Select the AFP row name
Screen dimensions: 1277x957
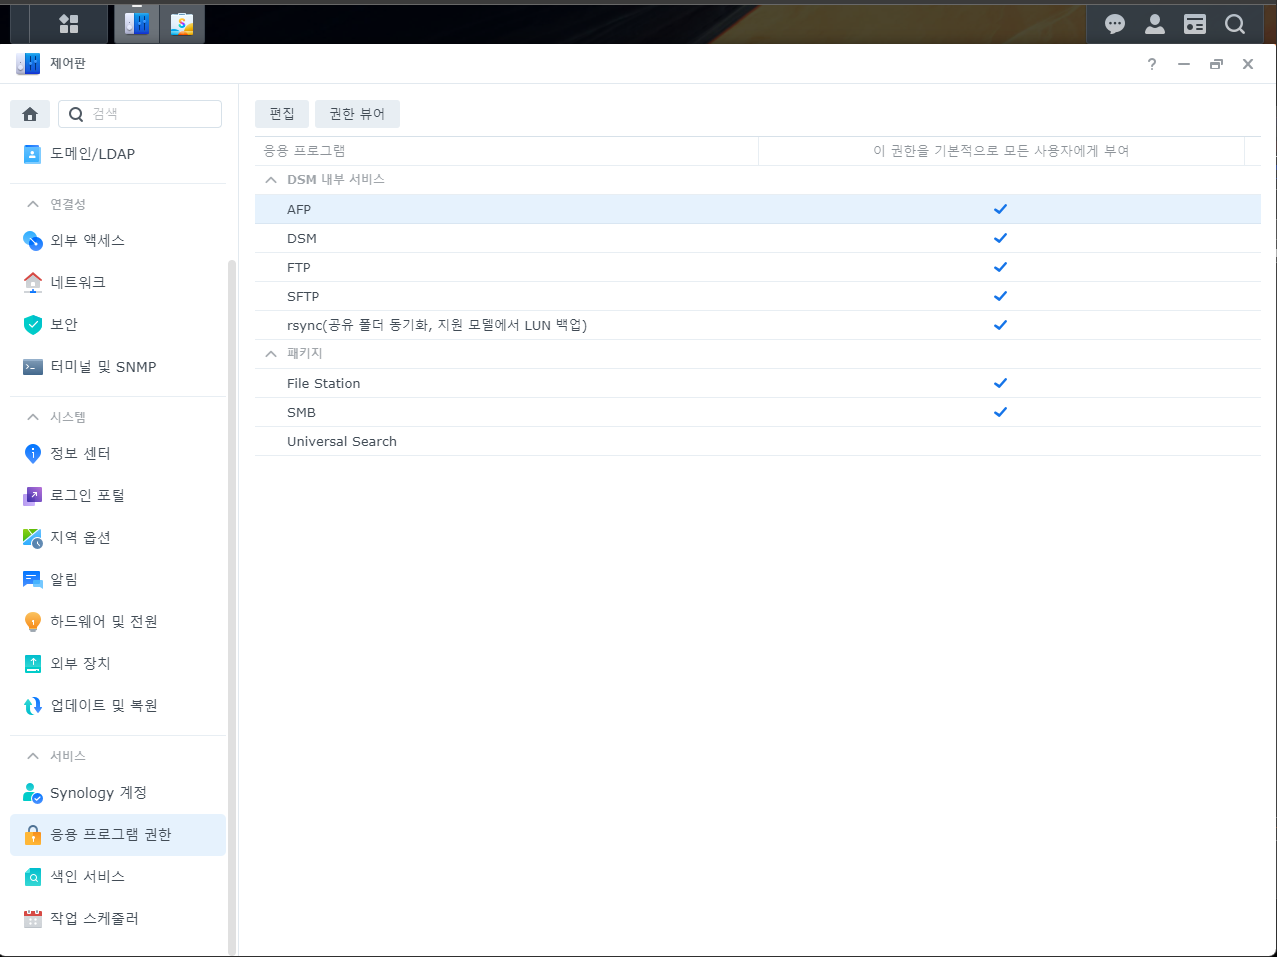tap(299, 209)
